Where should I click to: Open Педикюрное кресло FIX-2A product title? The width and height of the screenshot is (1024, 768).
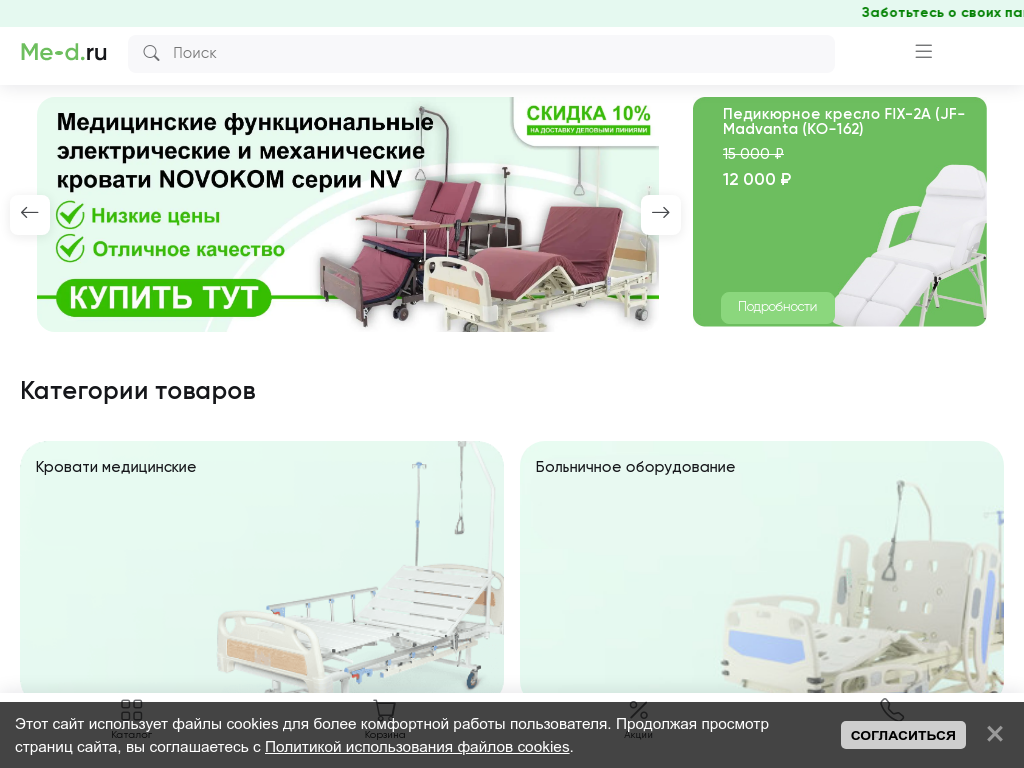click(843, 121)
